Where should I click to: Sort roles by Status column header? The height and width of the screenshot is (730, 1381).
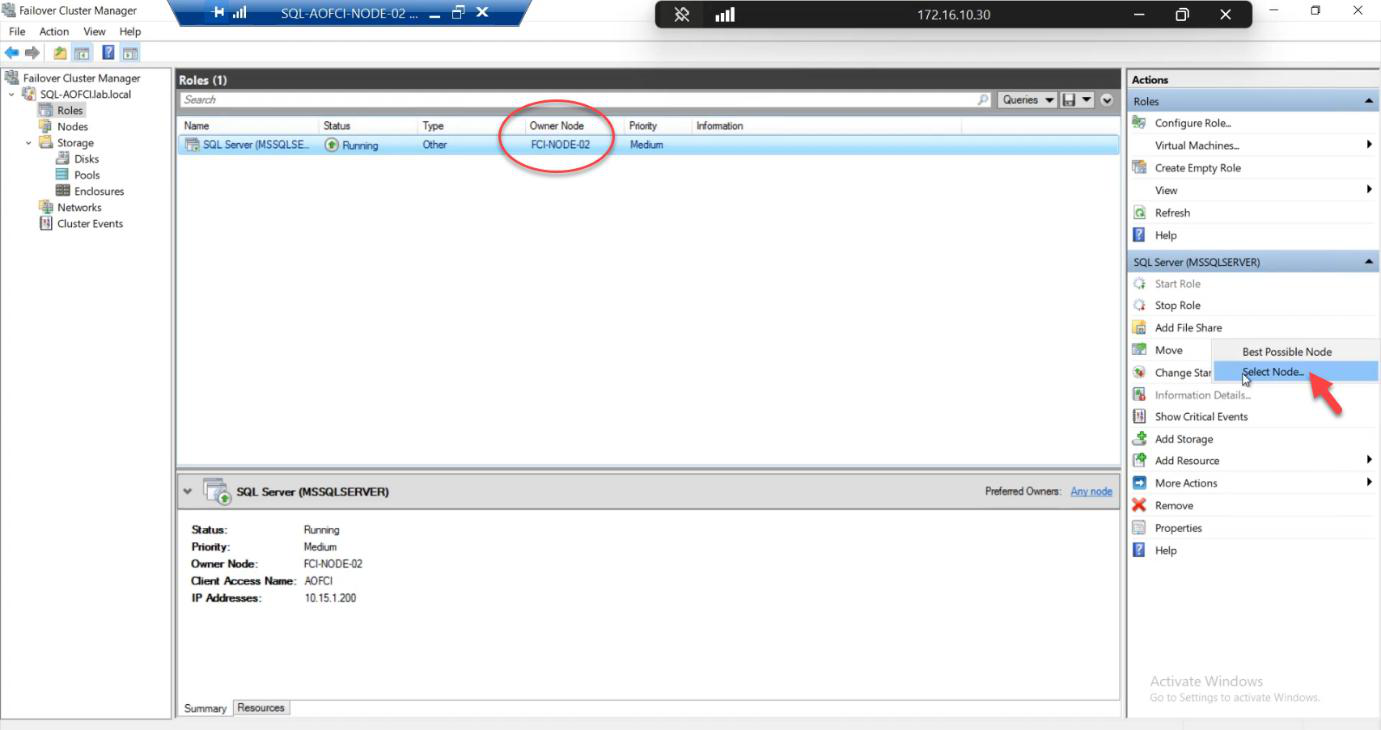367,126
